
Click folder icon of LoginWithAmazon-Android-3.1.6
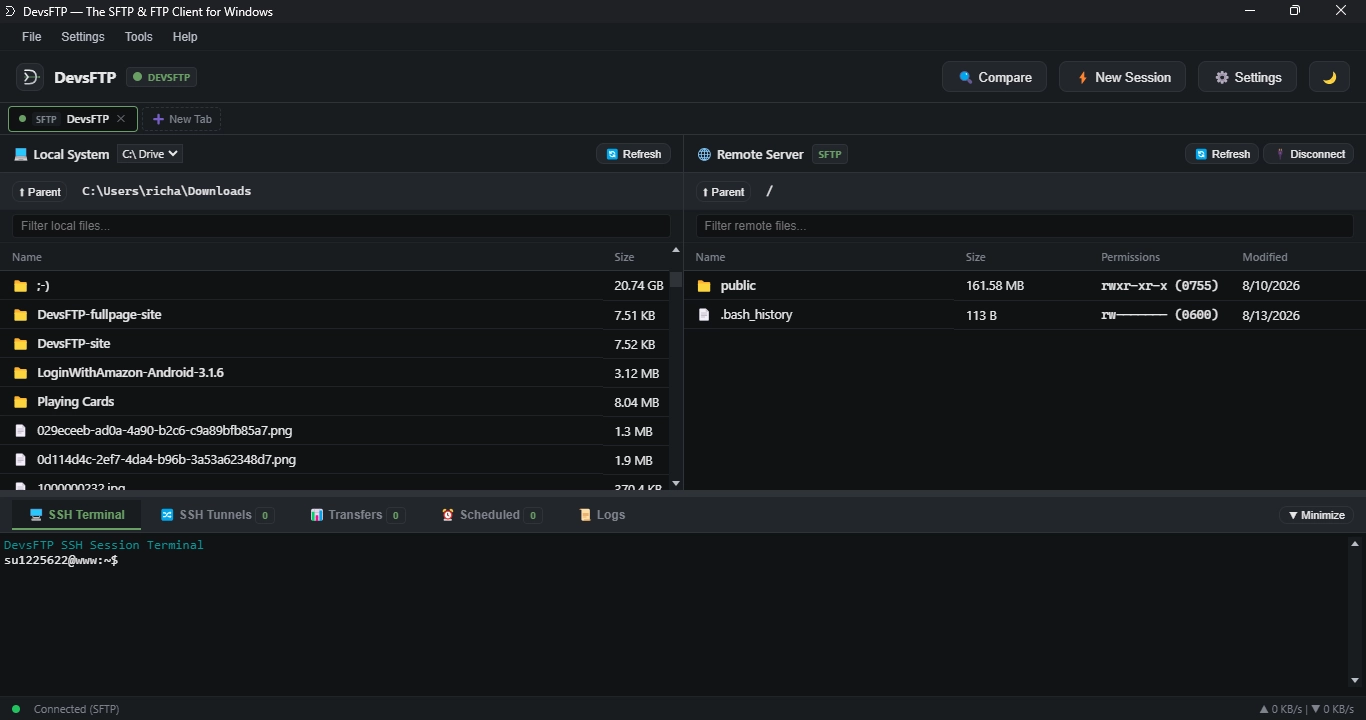tap(20, 373)
